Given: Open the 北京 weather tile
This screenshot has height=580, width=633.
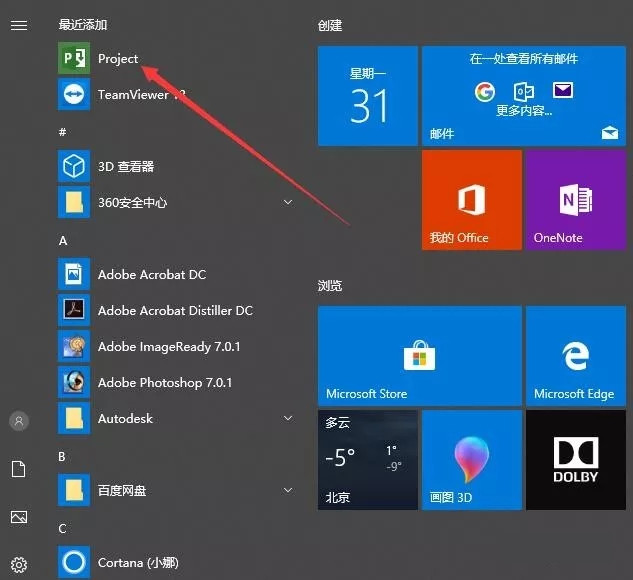Looking at the screenshot, I should pyautogui.click(x=368, y=460).
